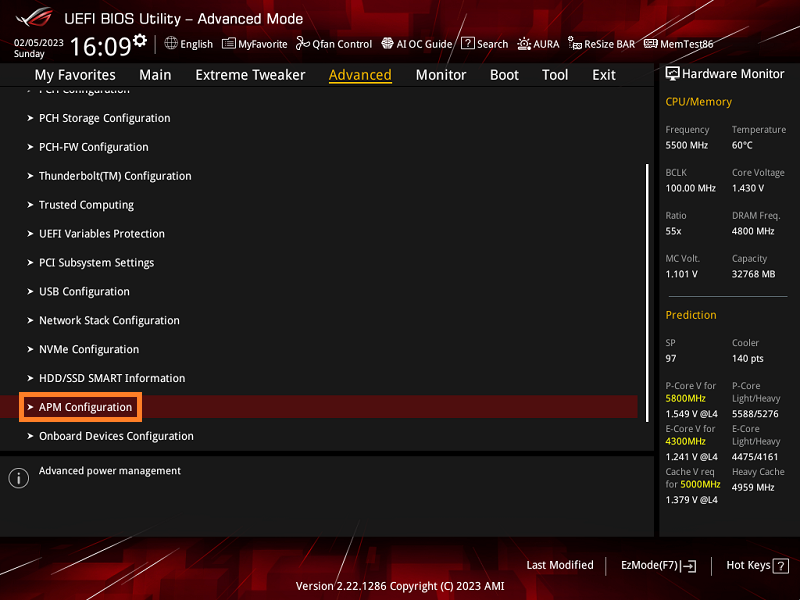Click the settings gear next to the clock
Image resolution: width=800 pixels, height=600 pixels.
(140, 40)
